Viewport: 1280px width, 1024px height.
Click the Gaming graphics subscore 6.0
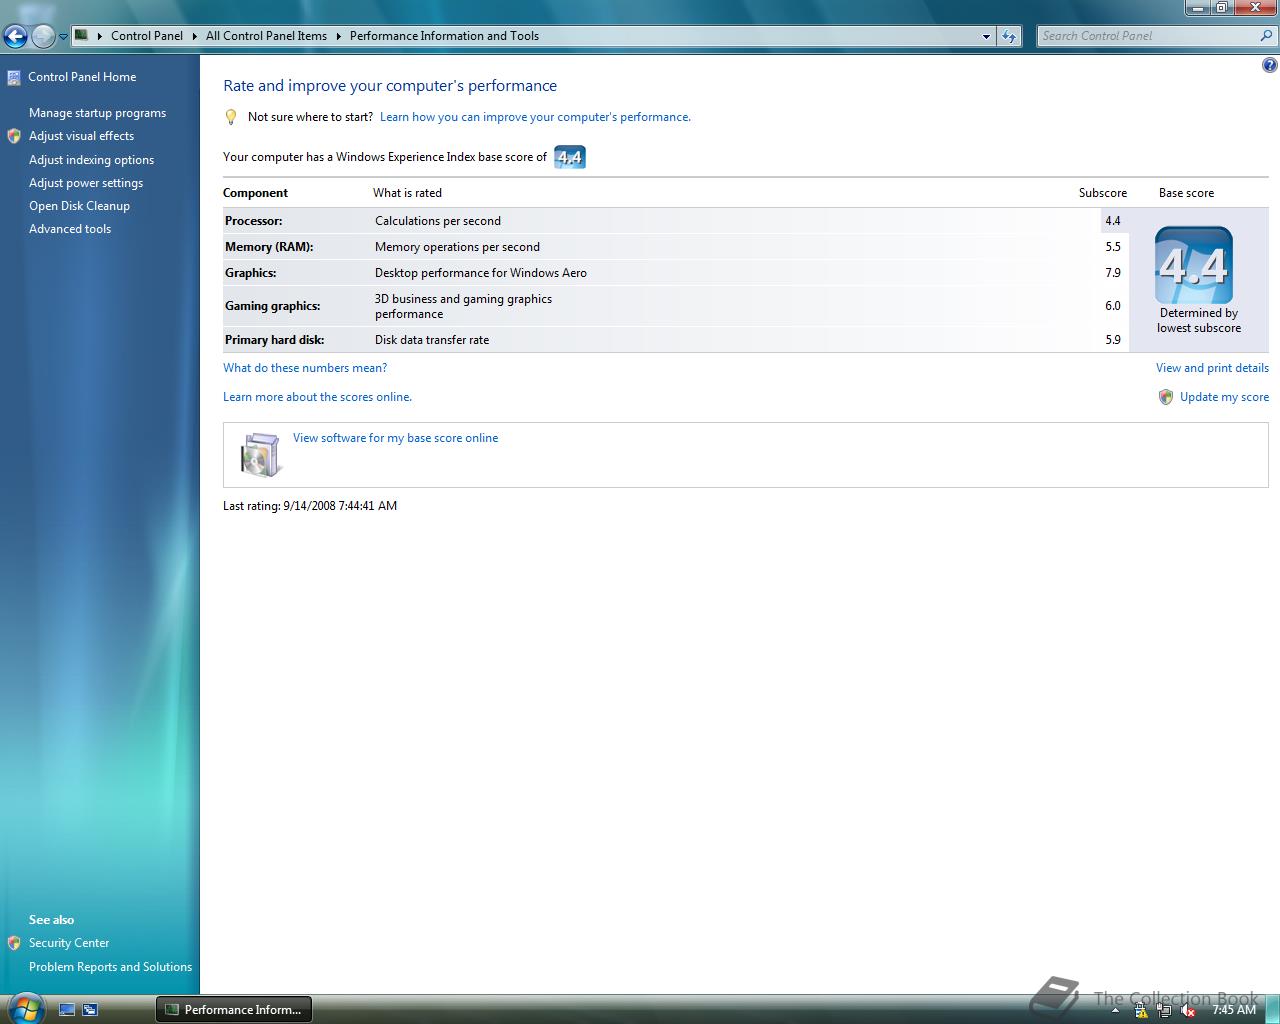[x=1113, y=306]
